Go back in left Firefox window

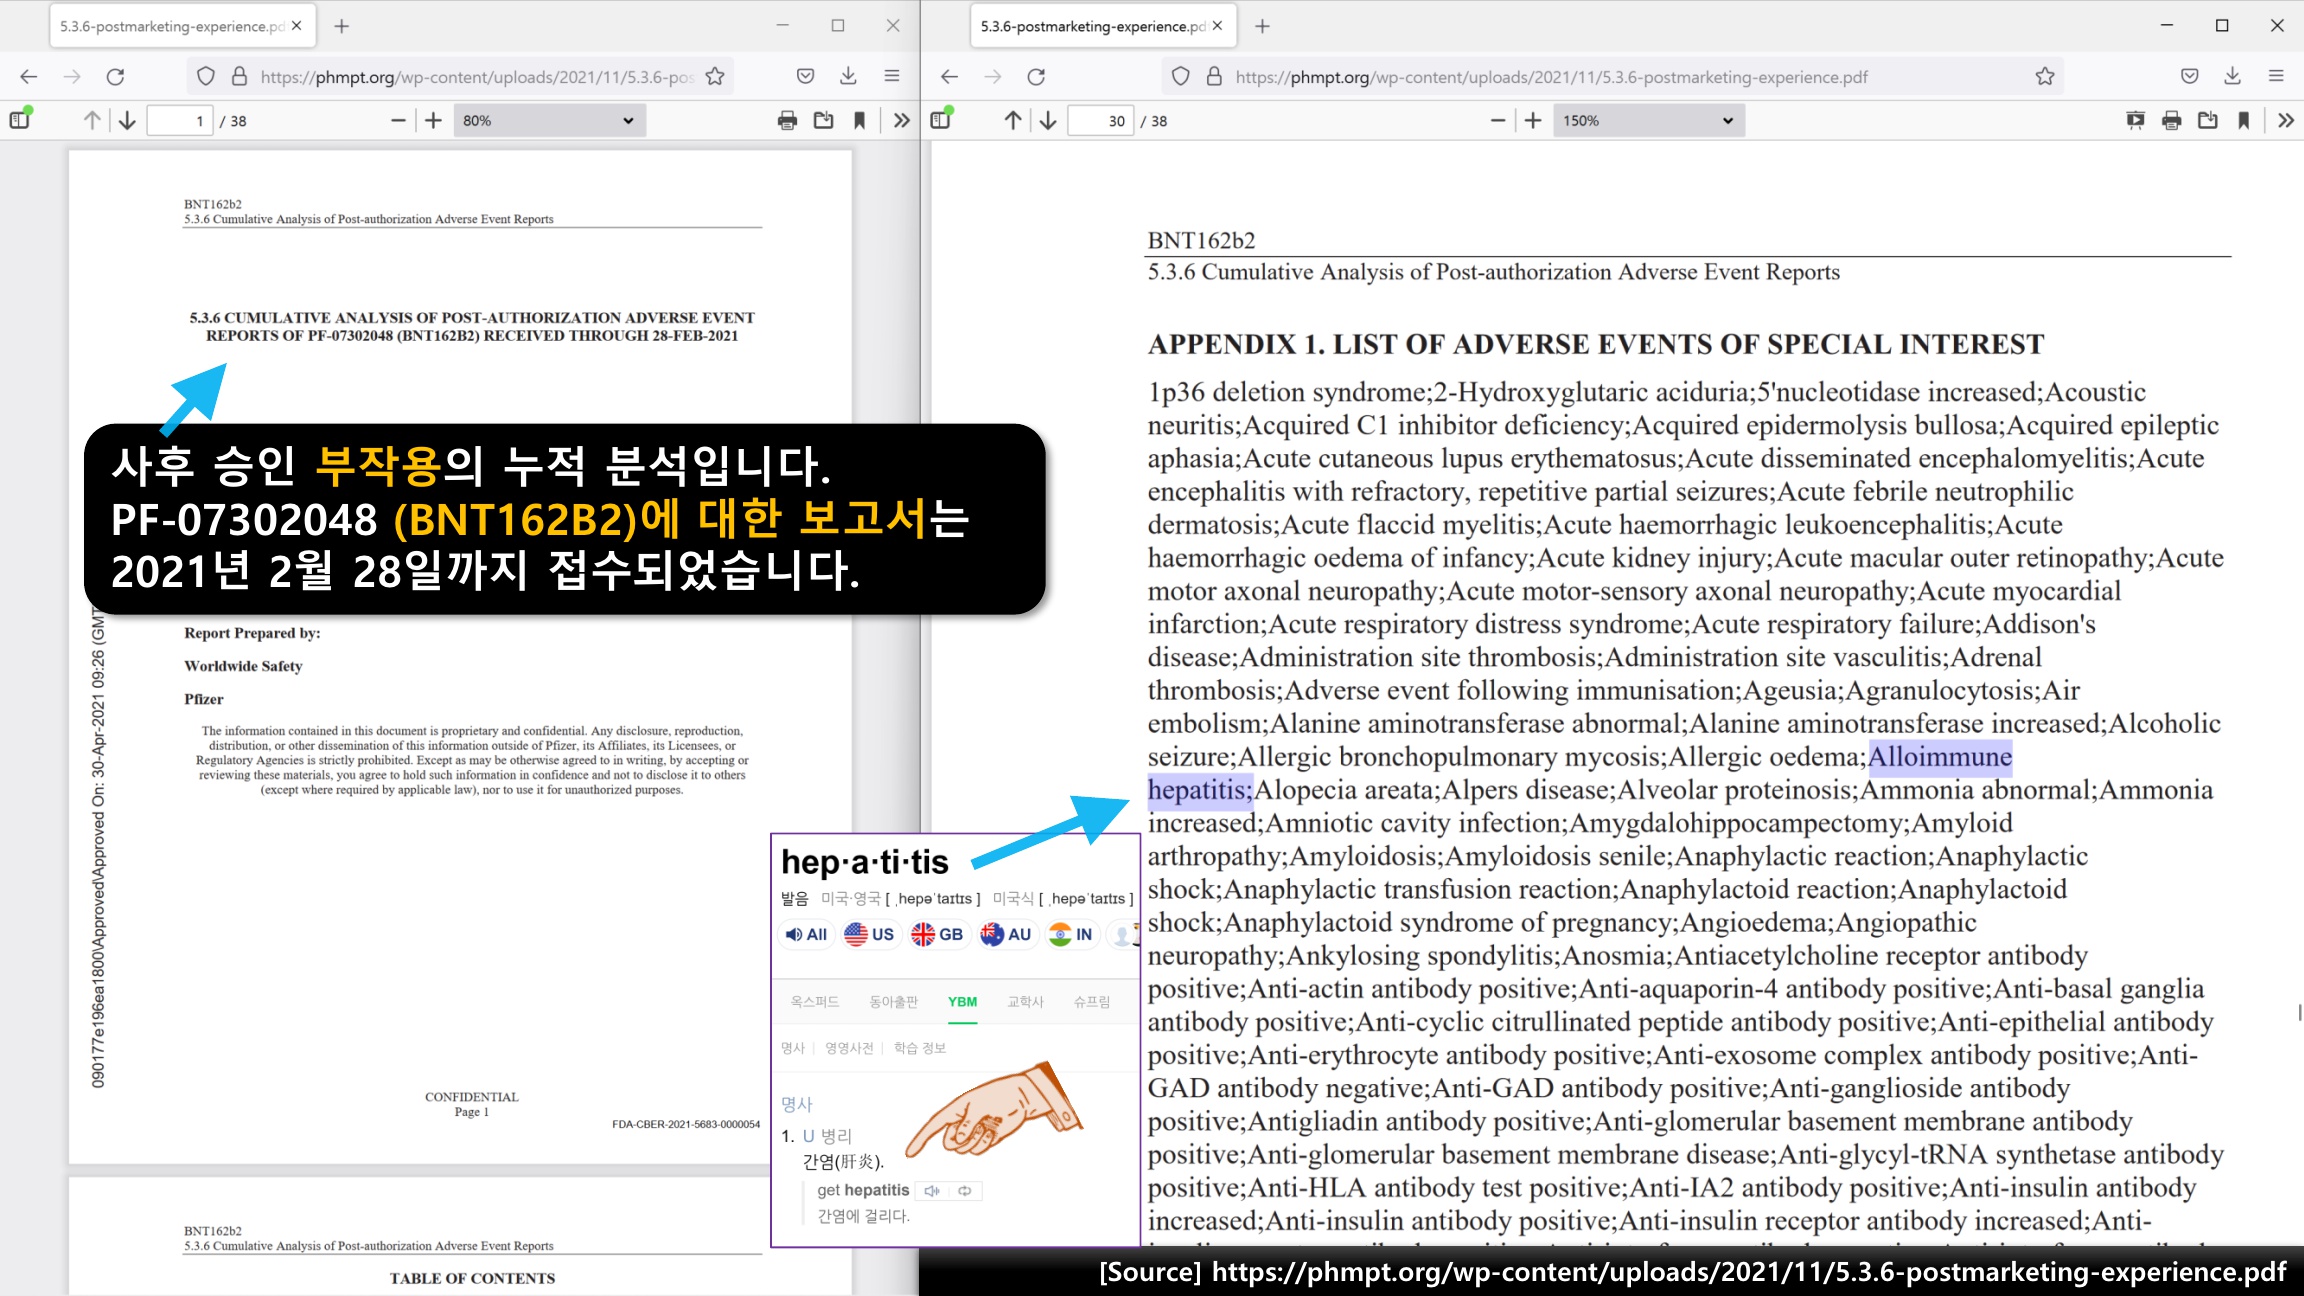(28, 76)
